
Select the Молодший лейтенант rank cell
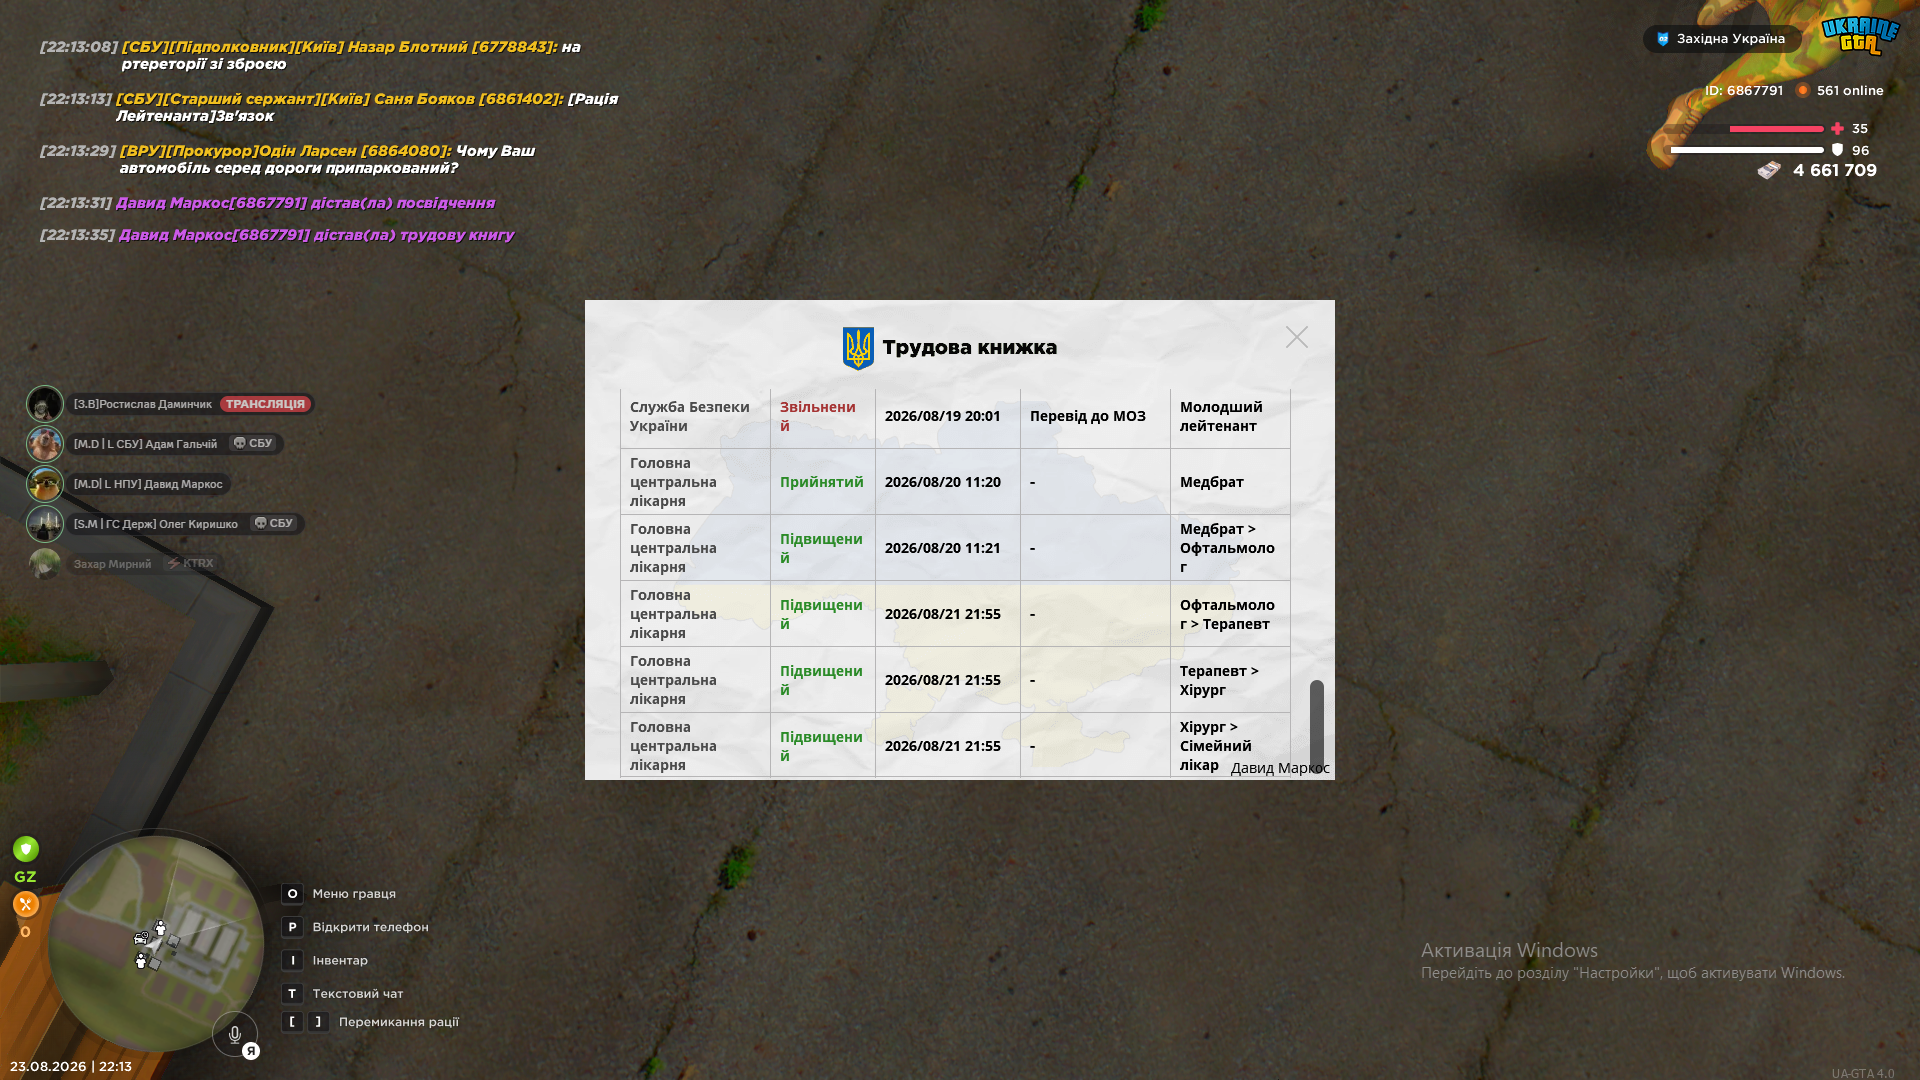pos(1230,417)
